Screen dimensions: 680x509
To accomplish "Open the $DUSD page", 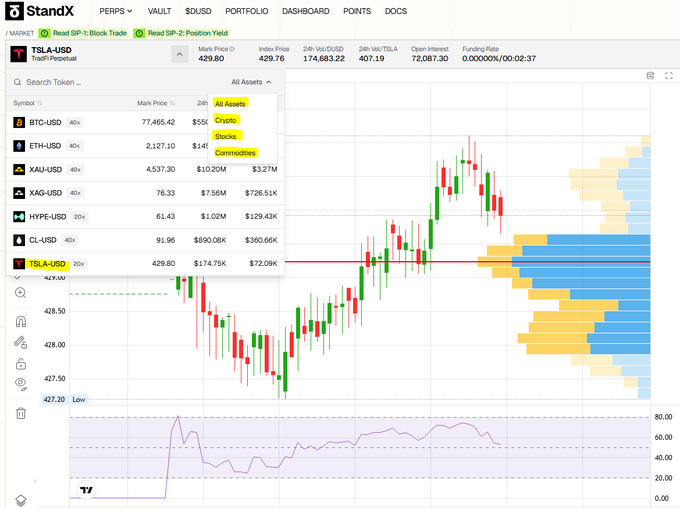I will 198,11.
